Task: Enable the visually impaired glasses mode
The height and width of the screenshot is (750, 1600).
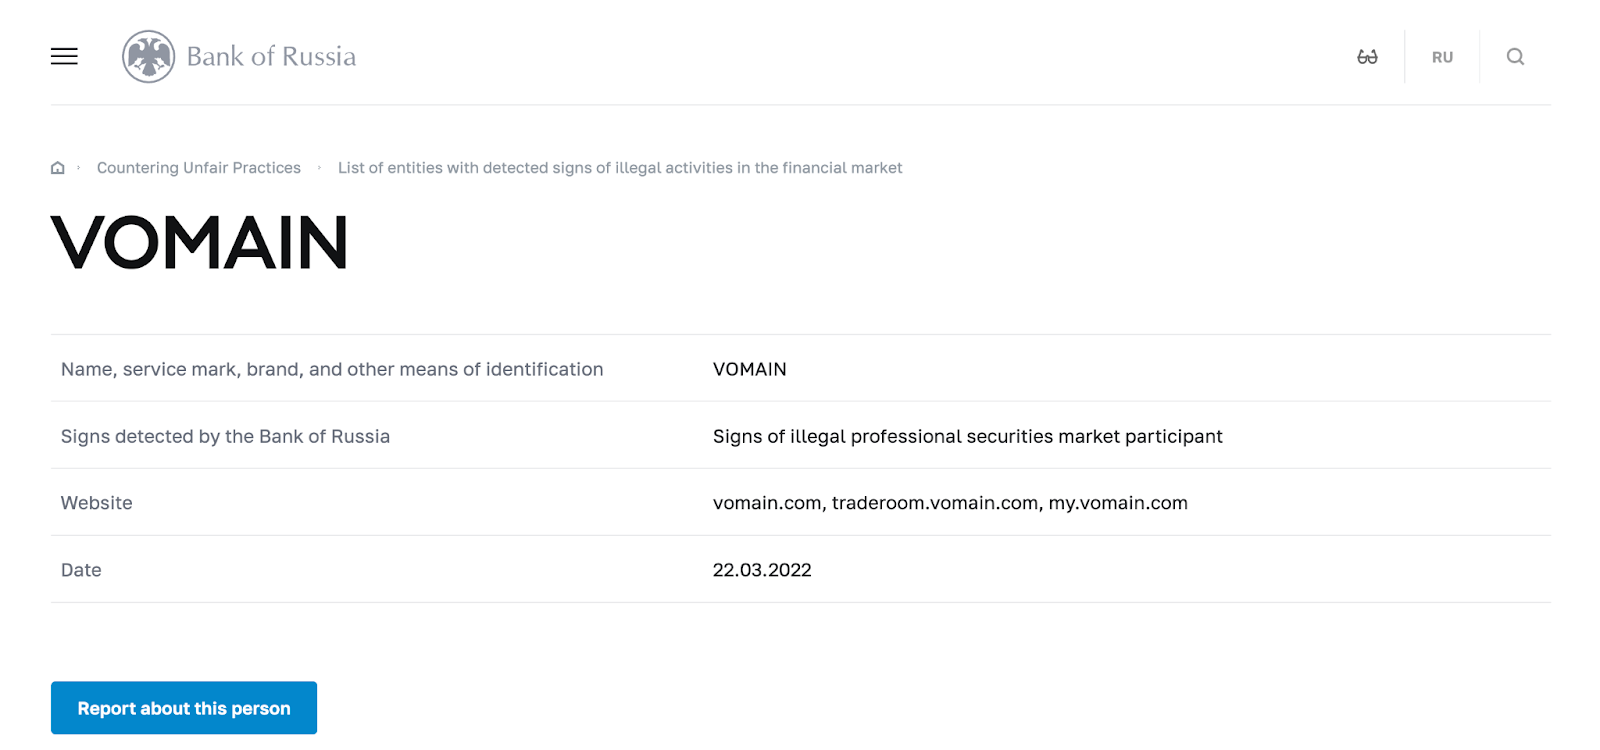Action: coord(1367,57)
